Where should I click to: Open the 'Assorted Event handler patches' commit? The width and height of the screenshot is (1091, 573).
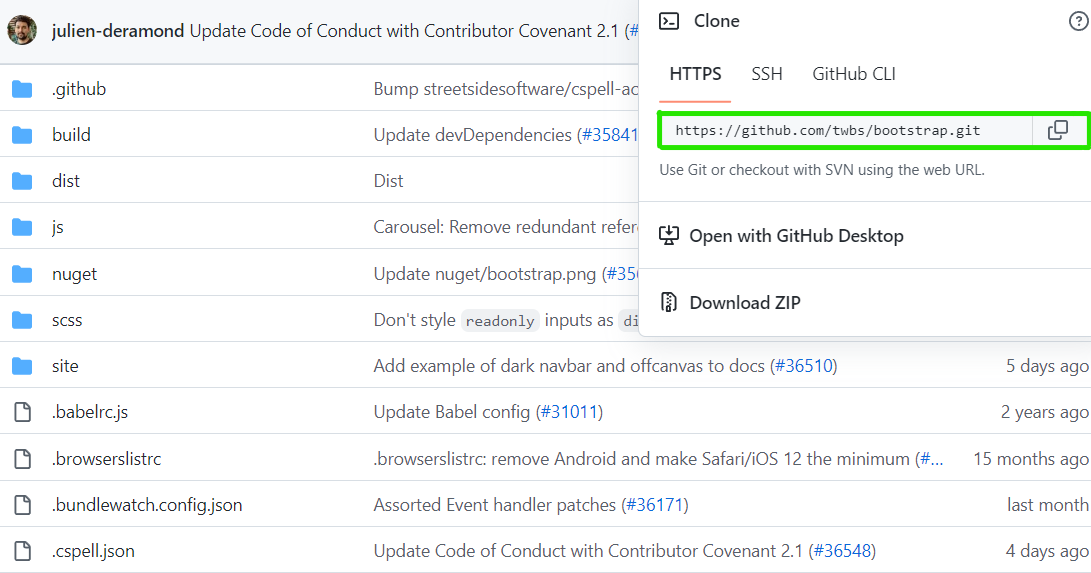[495, 505]
